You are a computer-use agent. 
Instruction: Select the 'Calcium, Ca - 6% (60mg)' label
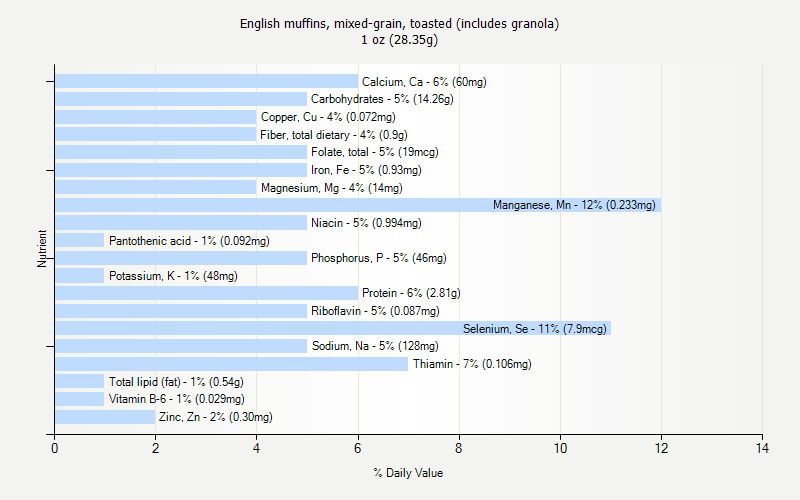coord(424,82)
